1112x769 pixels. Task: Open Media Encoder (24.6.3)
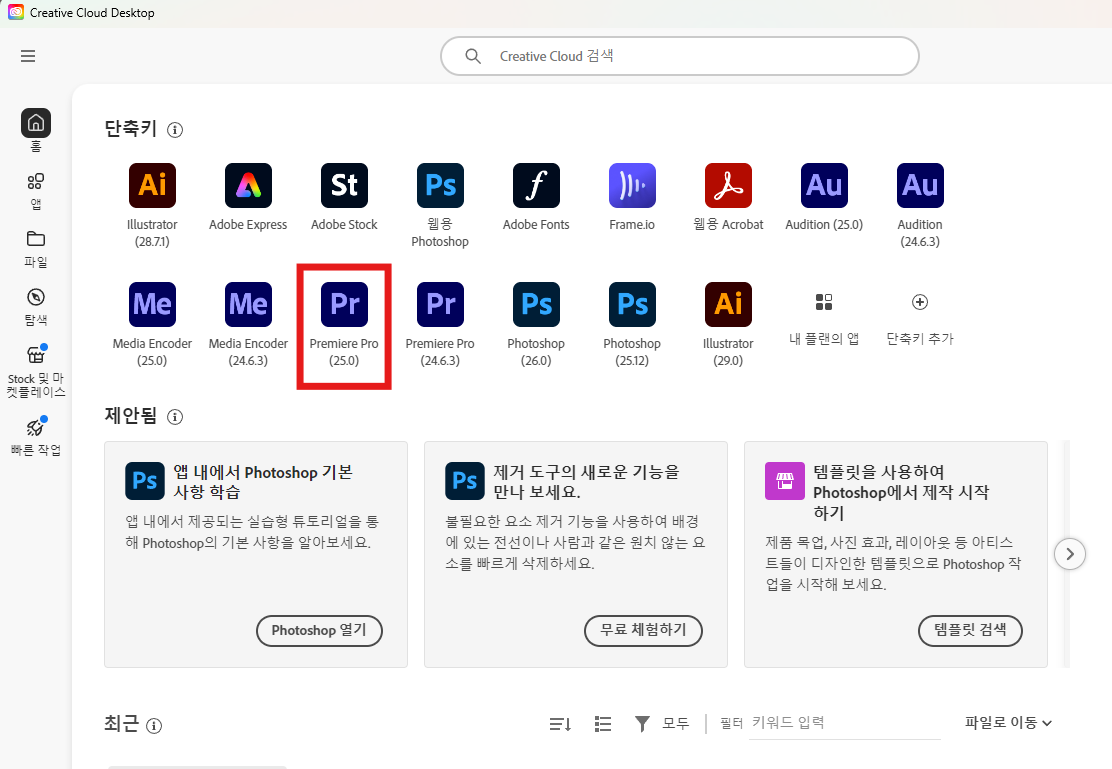248,304
